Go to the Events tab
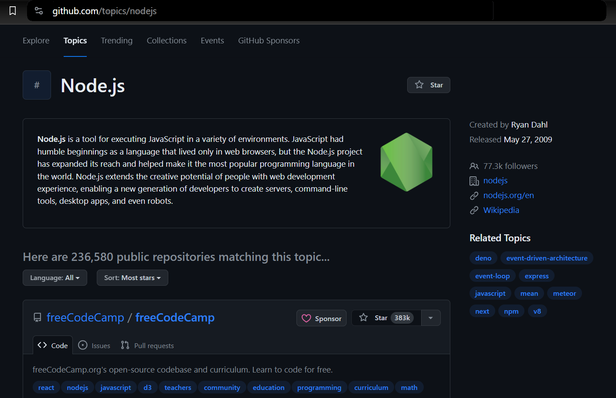This screenshot has width=616, height=398. pos(212,40)
